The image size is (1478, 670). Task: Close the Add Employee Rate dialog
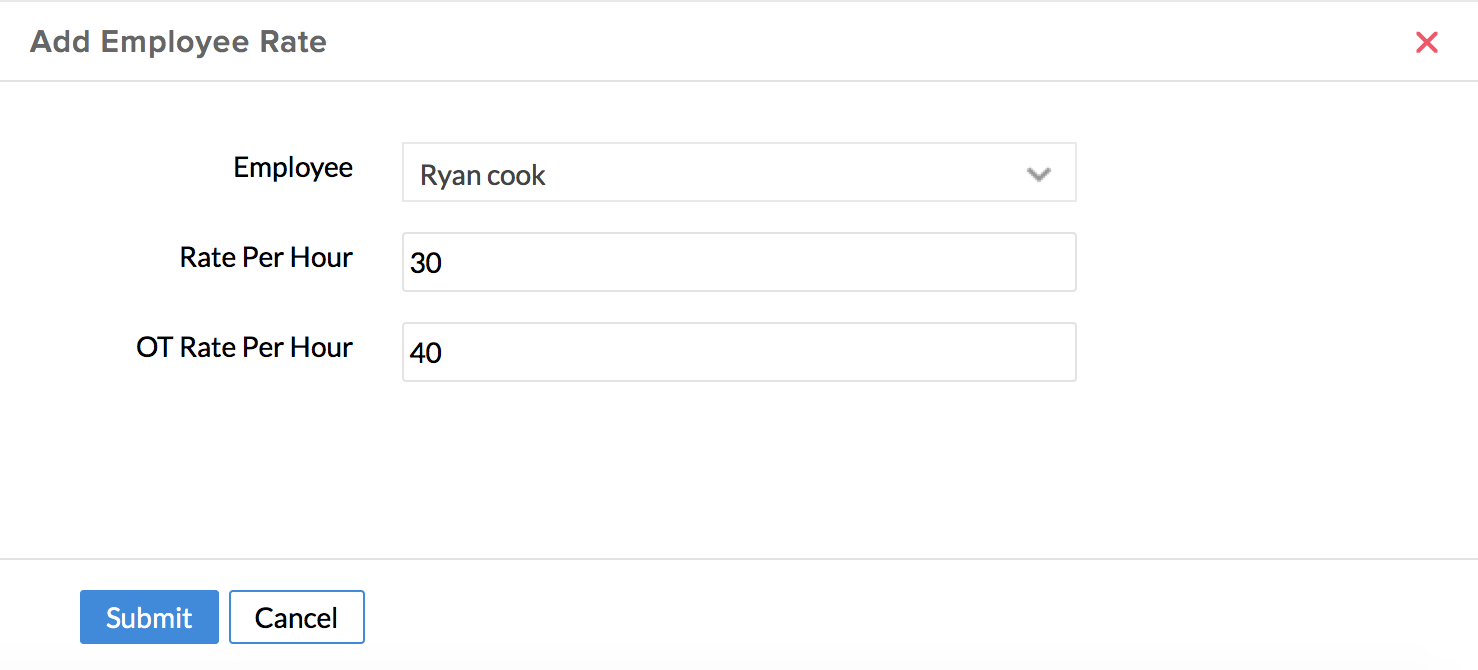click(x=1426, y=42)
